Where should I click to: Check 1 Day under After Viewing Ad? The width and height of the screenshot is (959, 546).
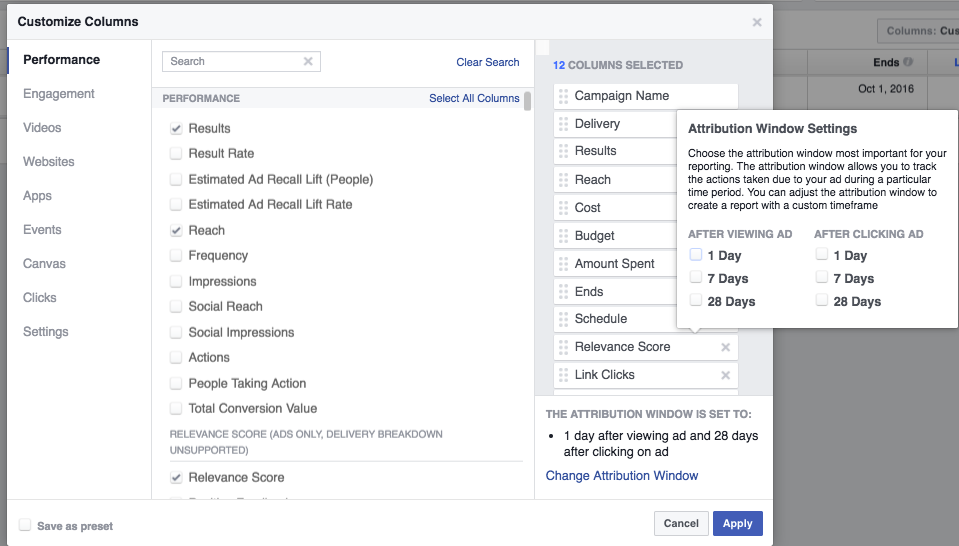(x=696, y=255)
